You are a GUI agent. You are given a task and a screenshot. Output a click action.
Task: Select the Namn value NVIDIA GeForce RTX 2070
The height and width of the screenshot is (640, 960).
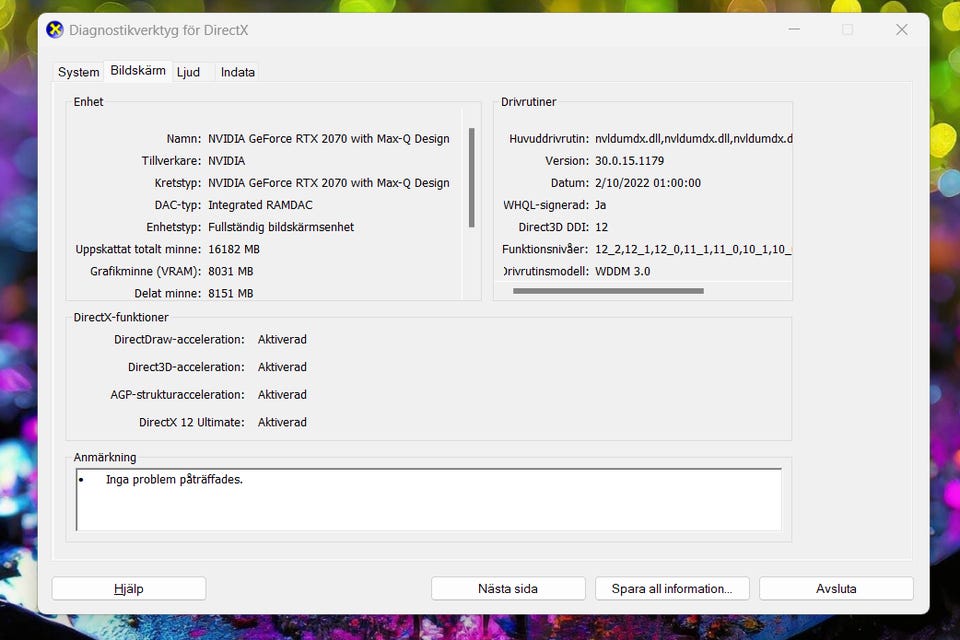(x=329, y=139)
